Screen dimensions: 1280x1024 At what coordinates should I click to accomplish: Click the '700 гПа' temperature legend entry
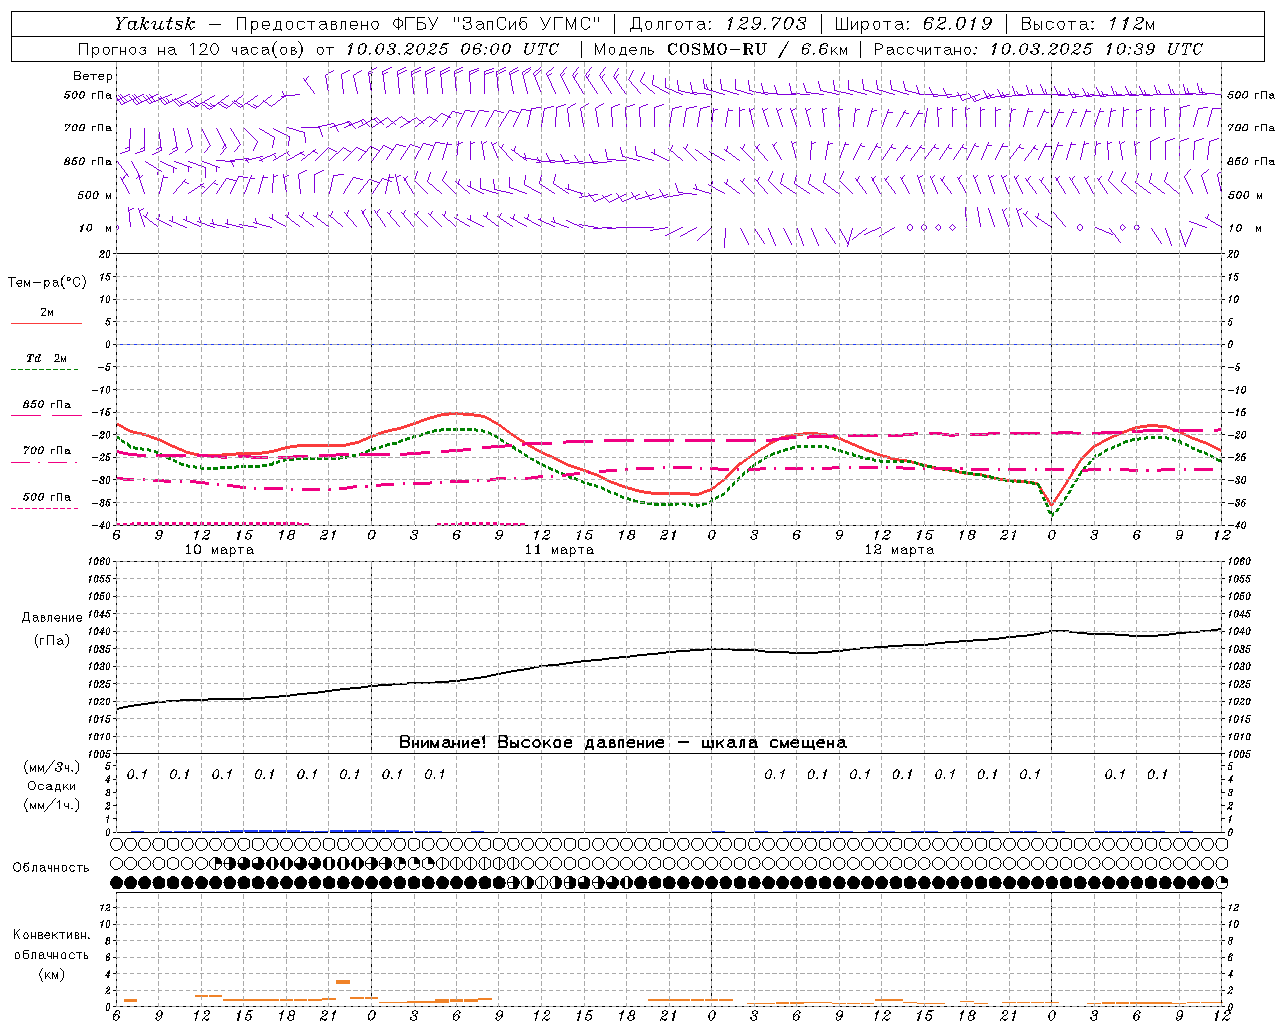(46, 451)
